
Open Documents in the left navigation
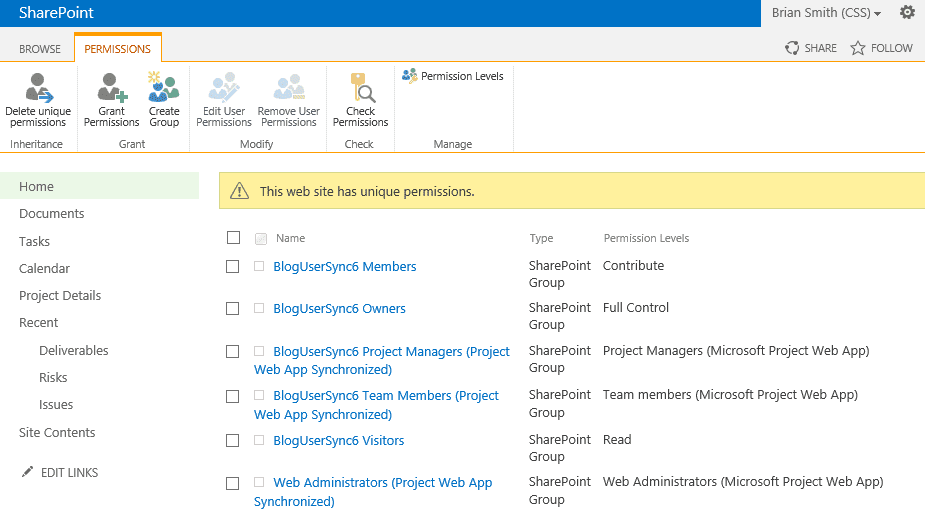pos(51,213)
